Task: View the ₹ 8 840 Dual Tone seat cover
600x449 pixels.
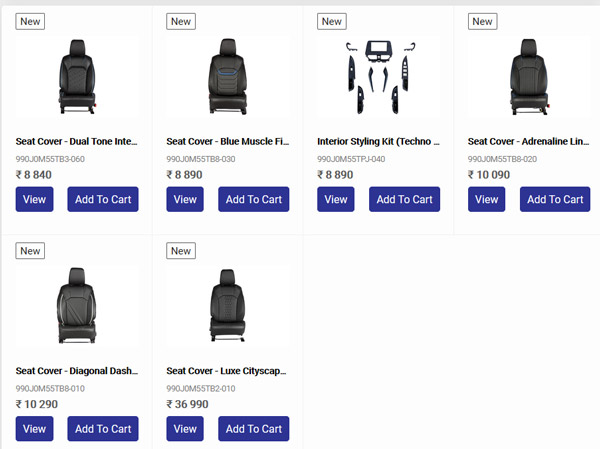Action: pos(34,199)
